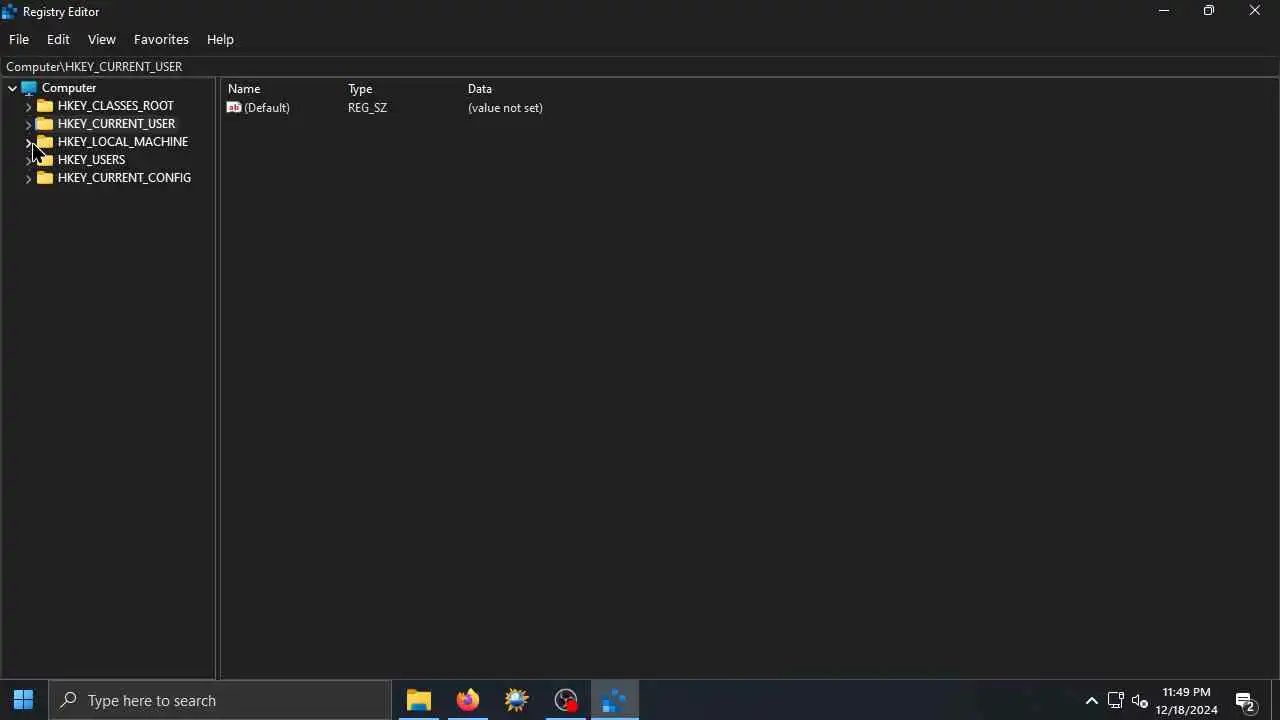Screen dimensions: 1280x720
Task: Click the REG_SZ type cell
Action: 367,108
